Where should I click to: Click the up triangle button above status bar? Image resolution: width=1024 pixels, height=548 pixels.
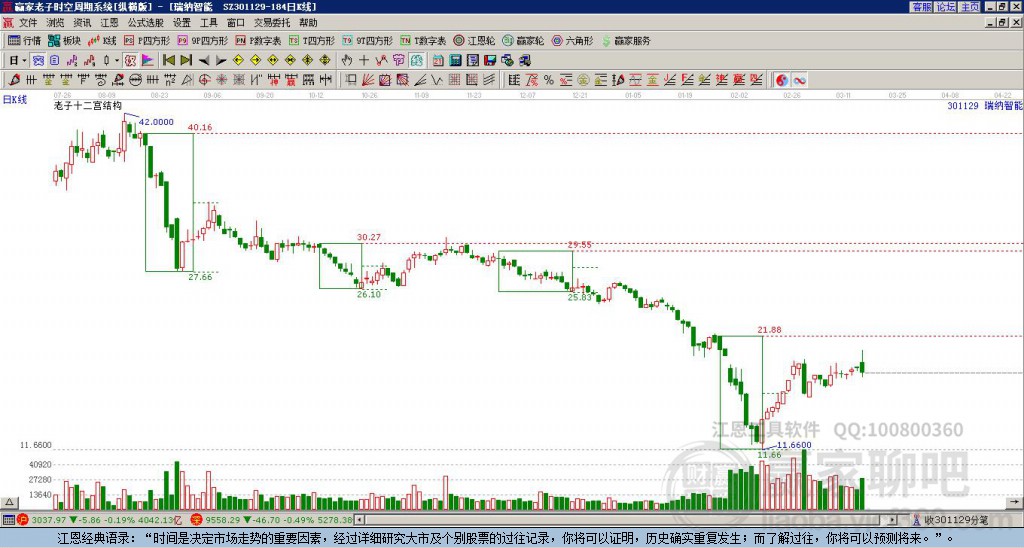tap(9, 502)
